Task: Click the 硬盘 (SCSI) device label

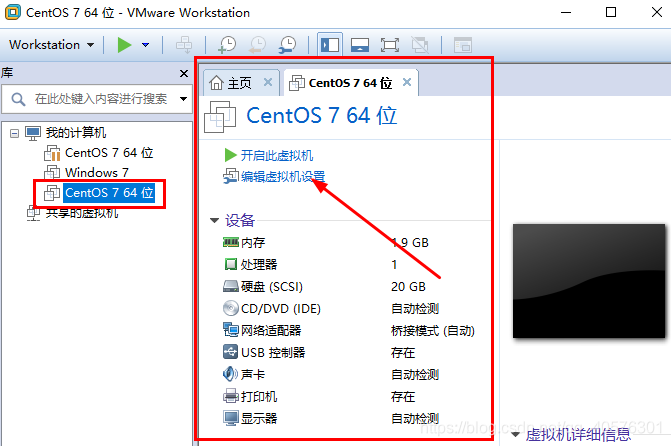Action: tap(272, 287)
